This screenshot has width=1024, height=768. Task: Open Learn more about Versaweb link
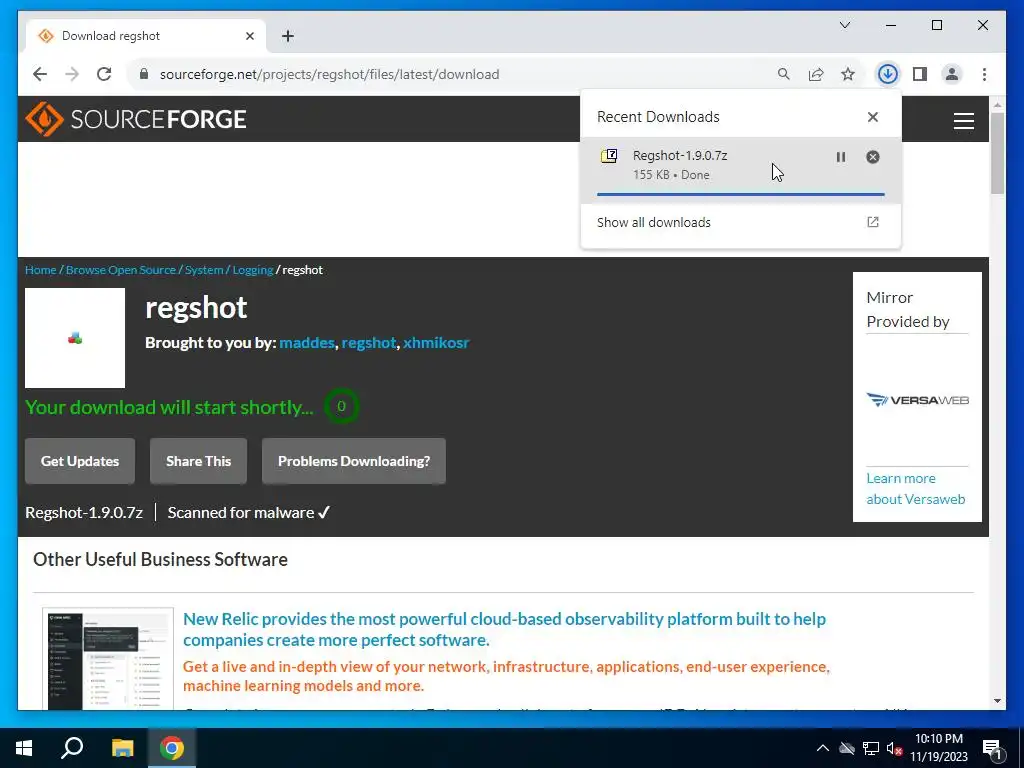point(916,488)
